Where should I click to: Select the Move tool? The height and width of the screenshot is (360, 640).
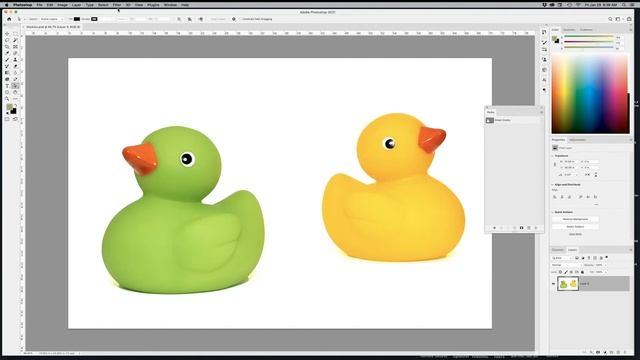click(x=7, y=33)
